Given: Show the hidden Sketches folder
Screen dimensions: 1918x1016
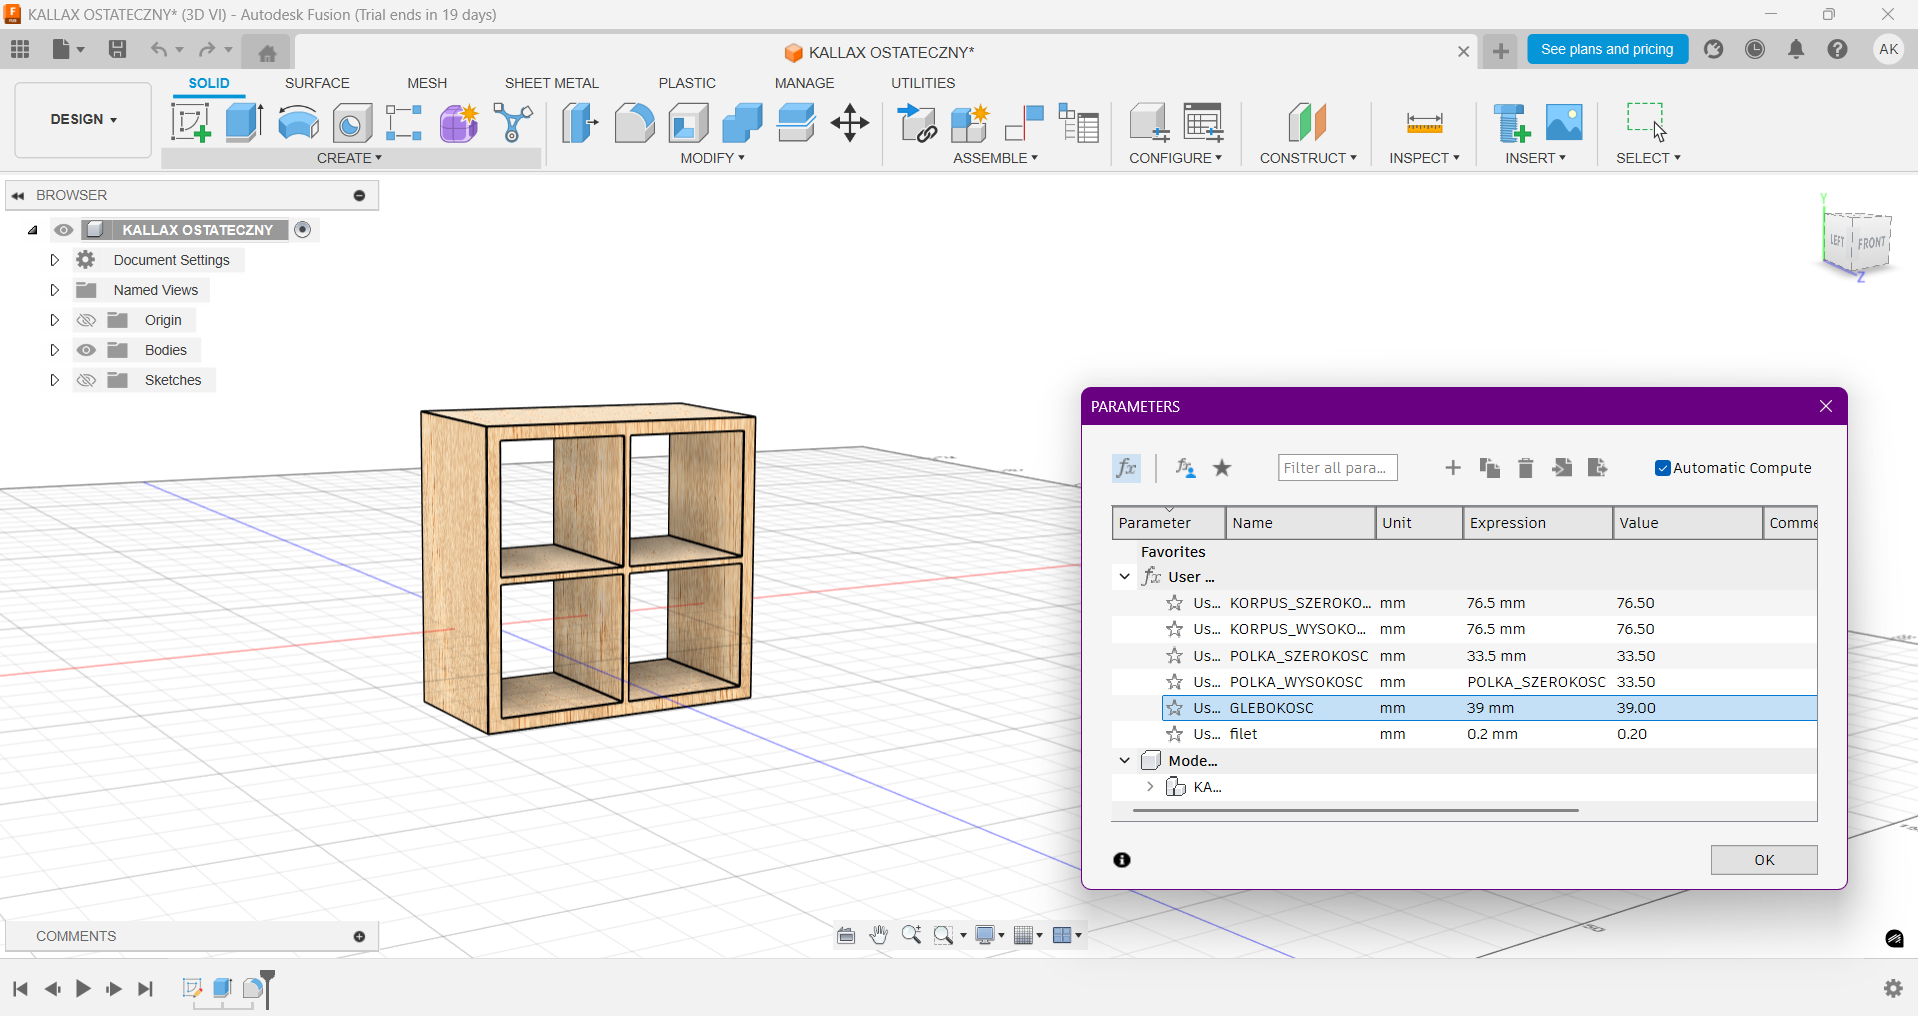Looking at the screenshot, I should (x=87, y=380).
